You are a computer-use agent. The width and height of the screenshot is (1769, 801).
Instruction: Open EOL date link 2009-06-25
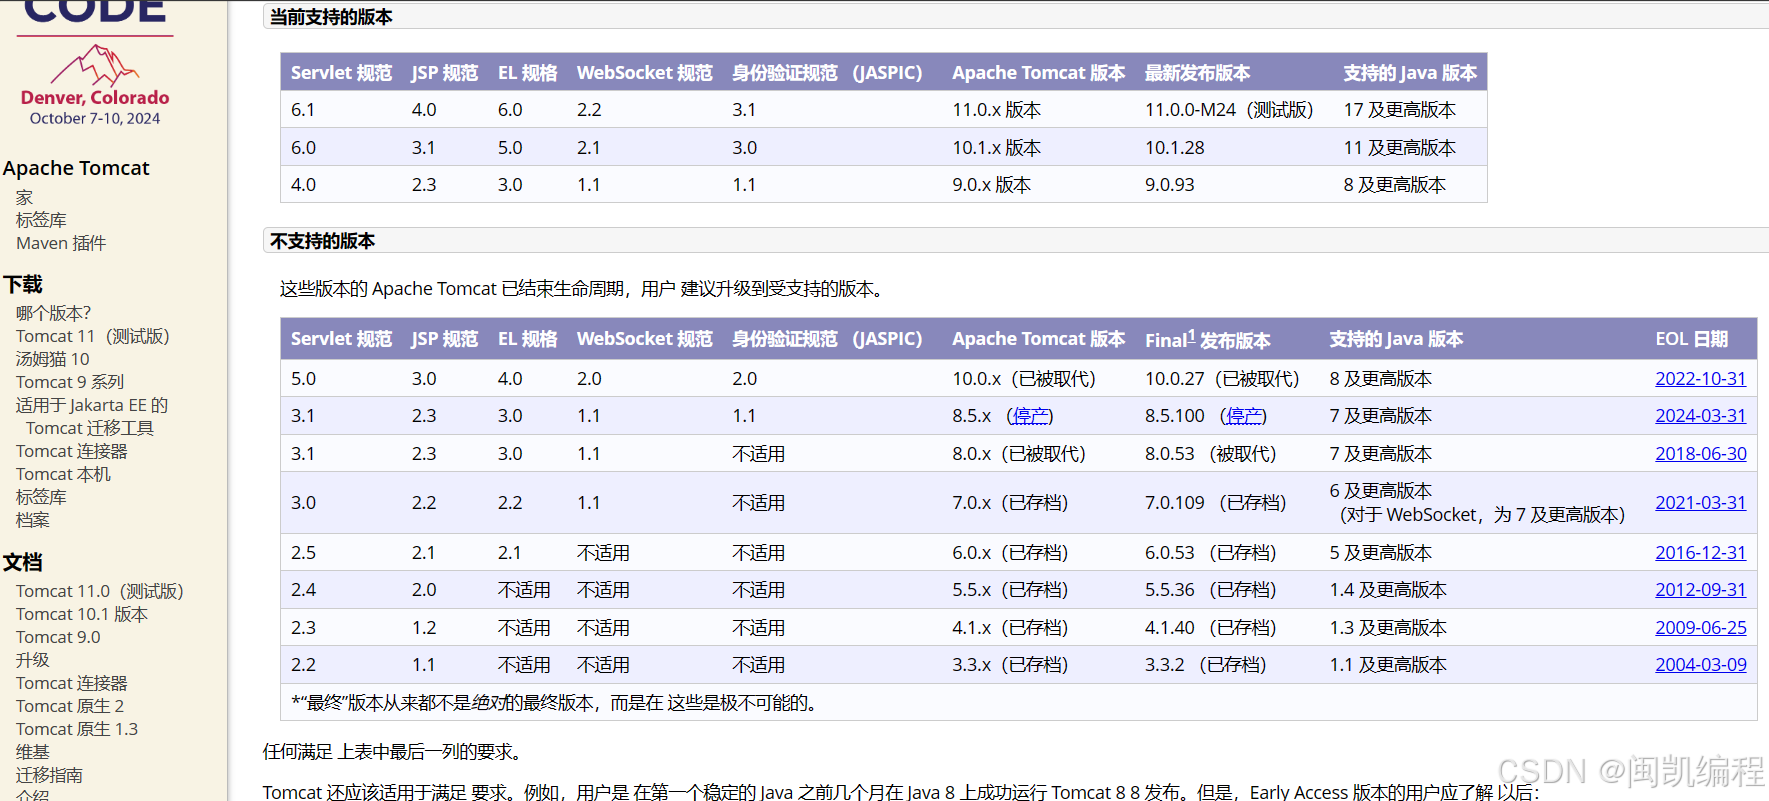[1700, 628]
